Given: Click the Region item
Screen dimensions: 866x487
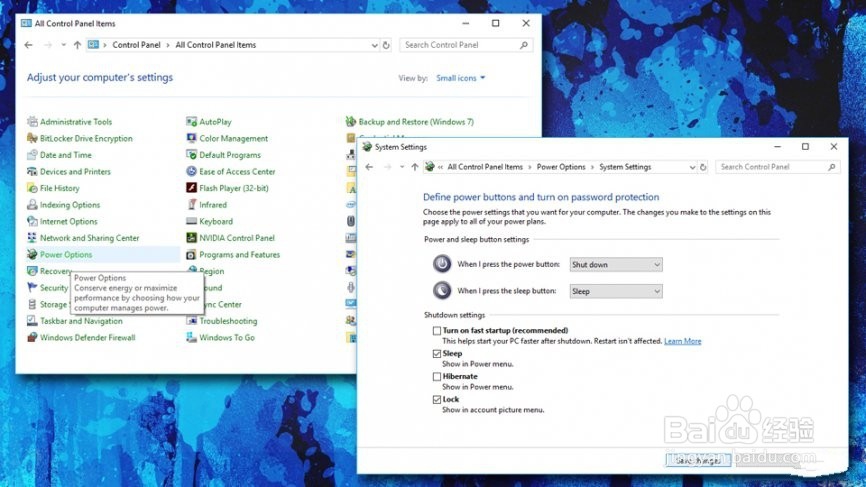Looking at the screenshot, I should click(206, 271).
